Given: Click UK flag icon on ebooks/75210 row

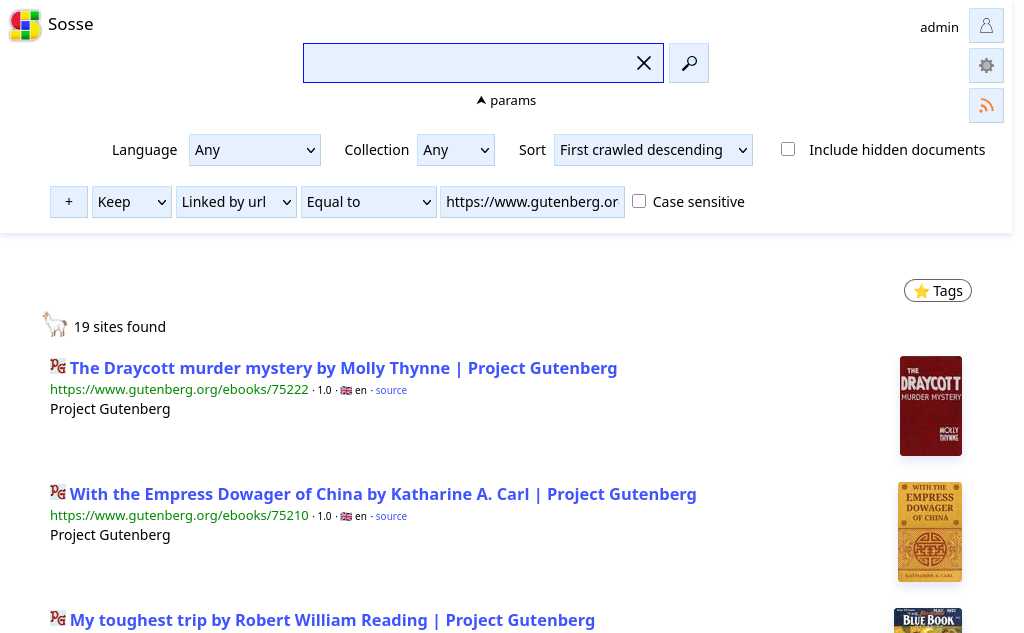Looking at the screenshot, I should point(346,517).
